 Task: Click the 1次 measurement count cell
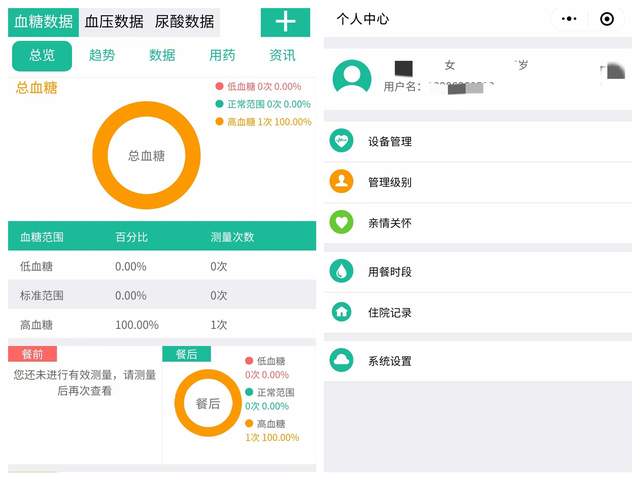tap(219, 324)
